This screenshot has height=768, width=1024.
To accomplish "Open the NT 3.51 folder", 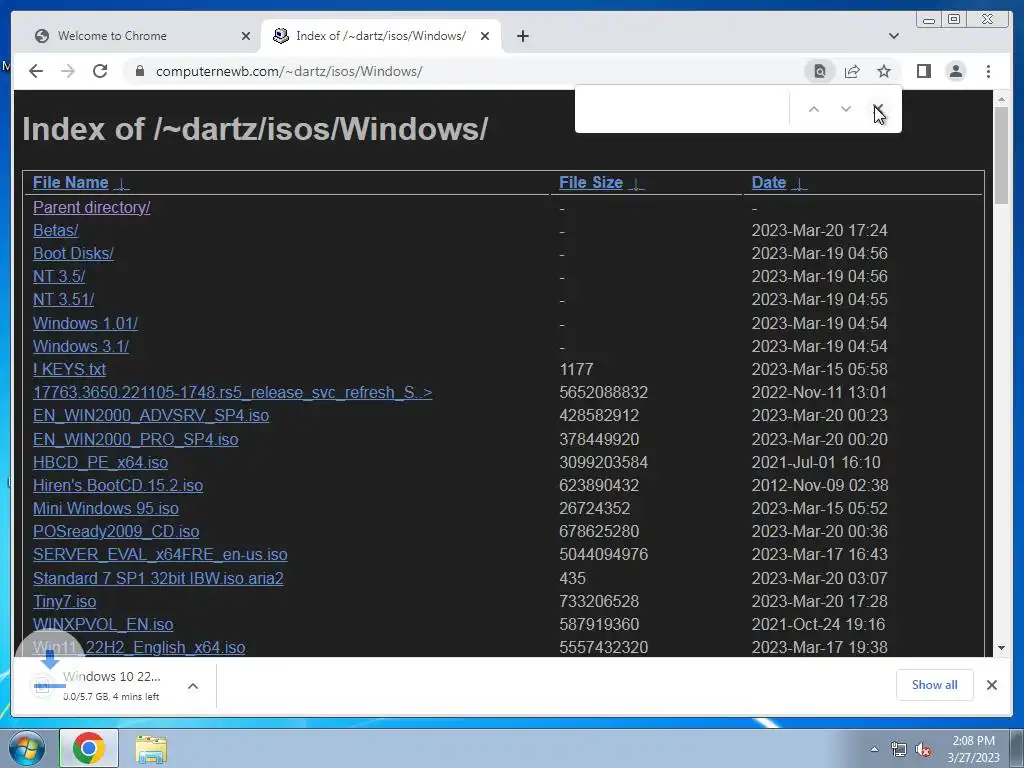I will pyautogui.click(x=63, y=300).
